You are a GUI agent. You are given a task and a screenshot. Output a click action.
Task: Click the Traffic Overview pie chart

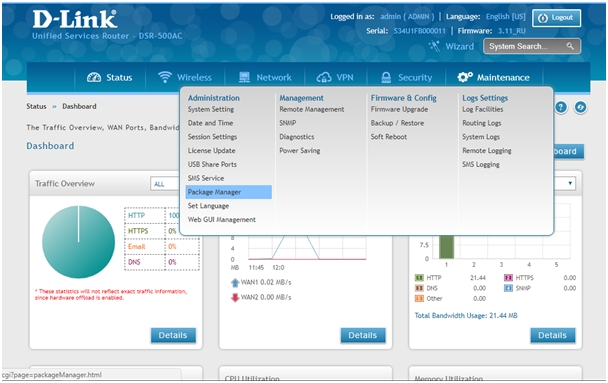click(79, 242)
